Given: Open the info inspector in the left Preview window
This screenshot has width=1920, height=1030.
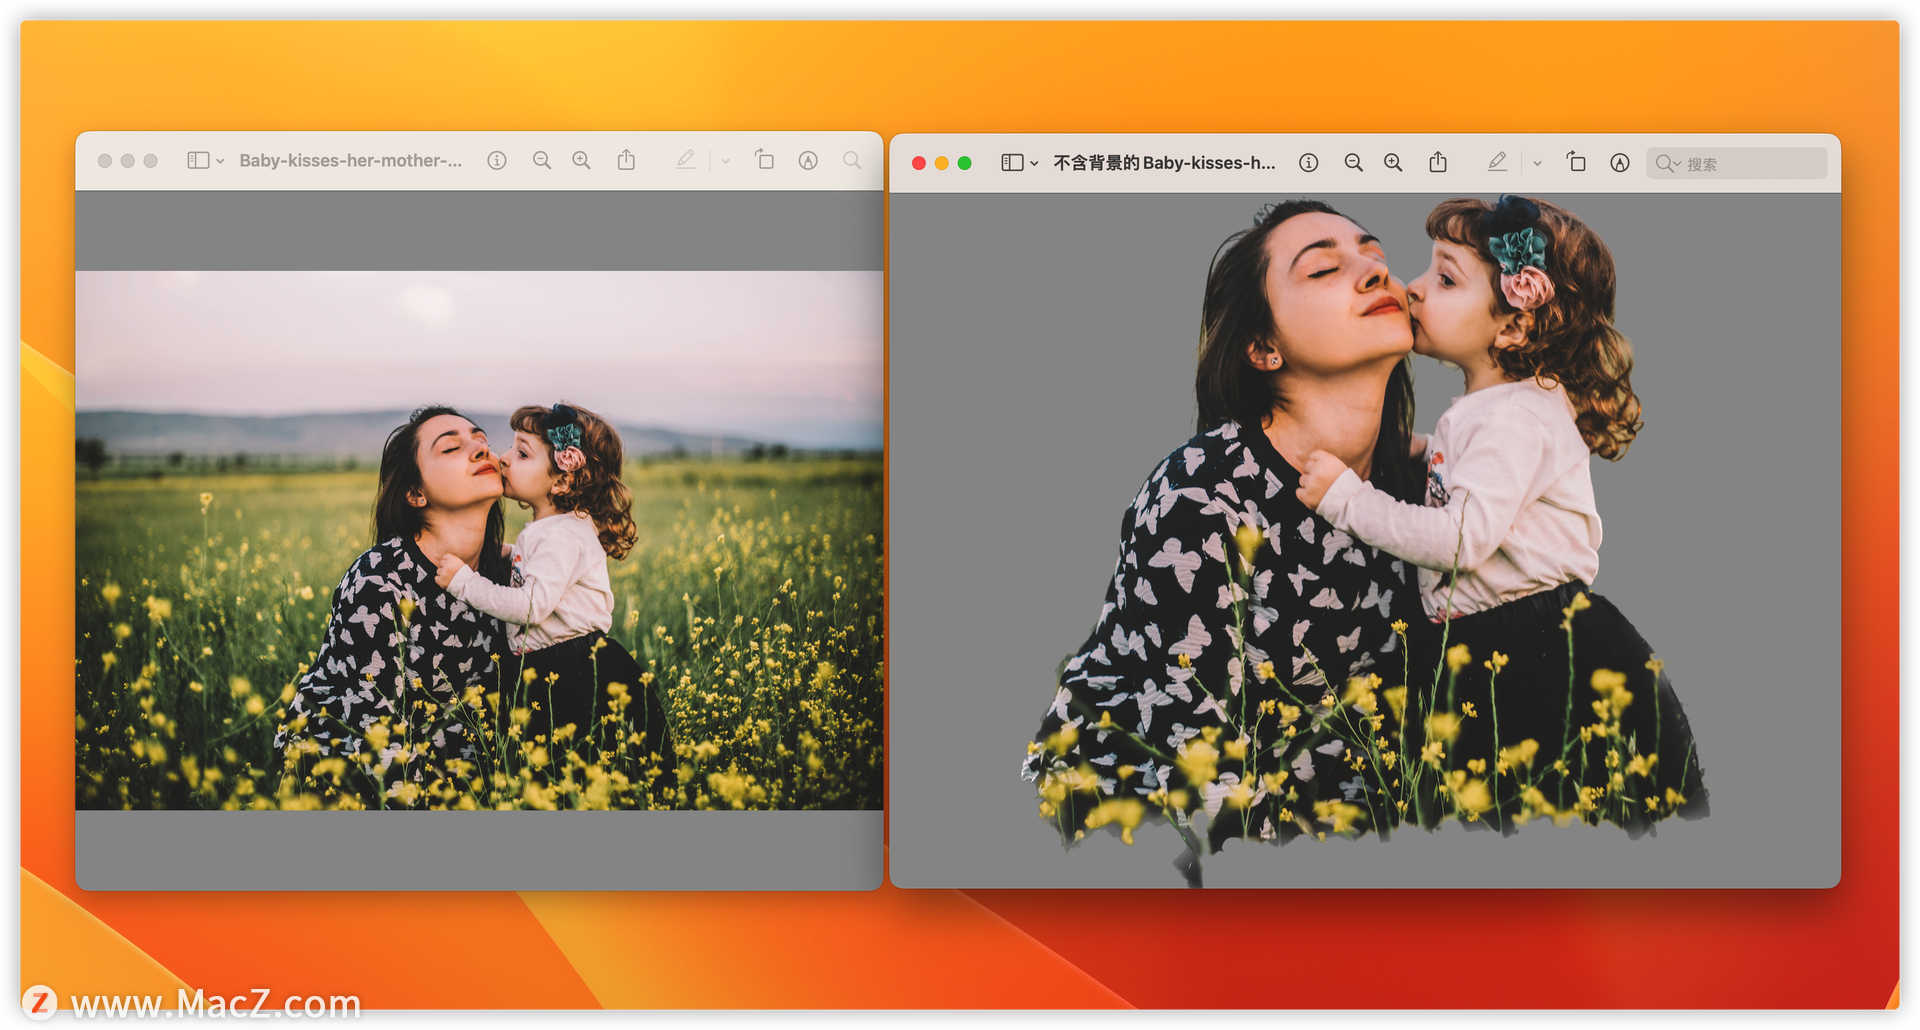Looking at the screenshot, I should 497,161.
